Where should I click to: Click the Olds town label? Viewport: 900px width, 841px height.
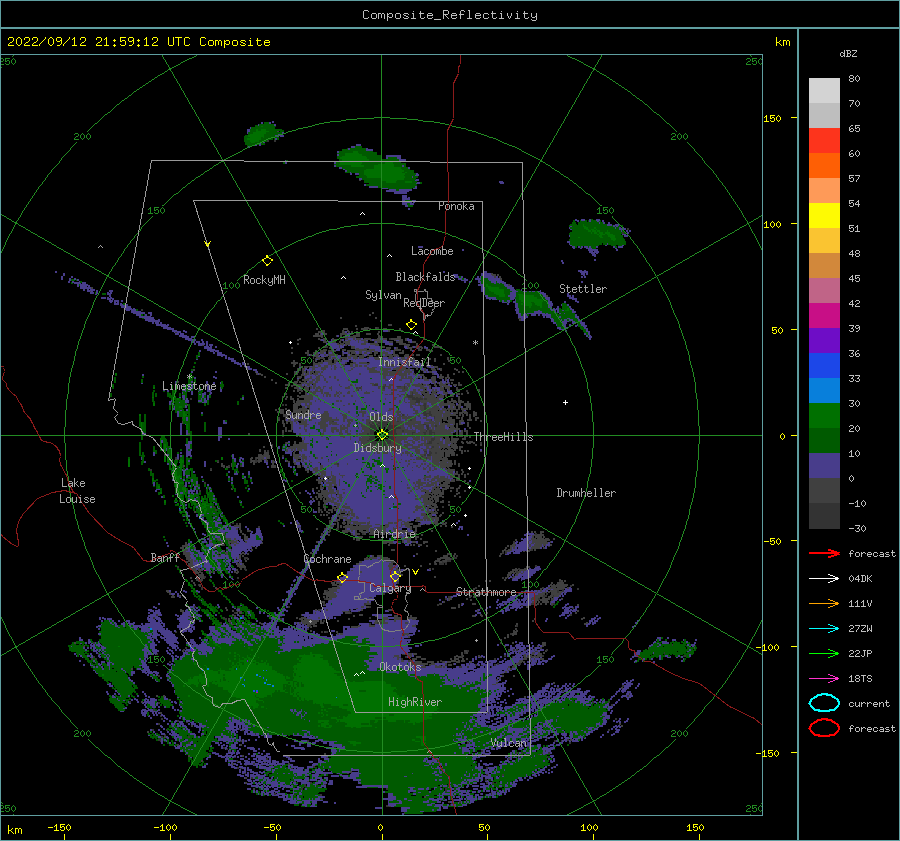coord(381,417)
